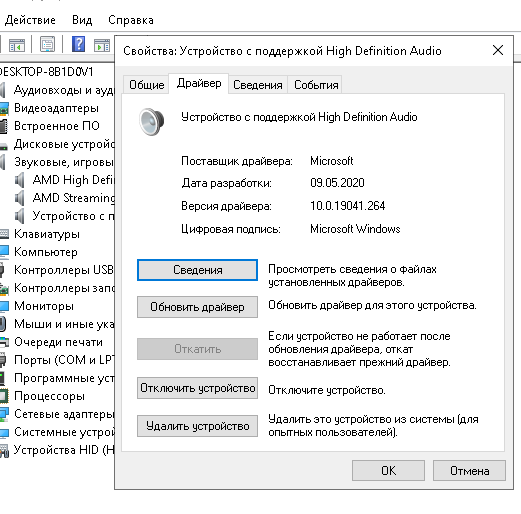
Task: Click driver version 10.0.19041.264 value
Action: [347, 206]
